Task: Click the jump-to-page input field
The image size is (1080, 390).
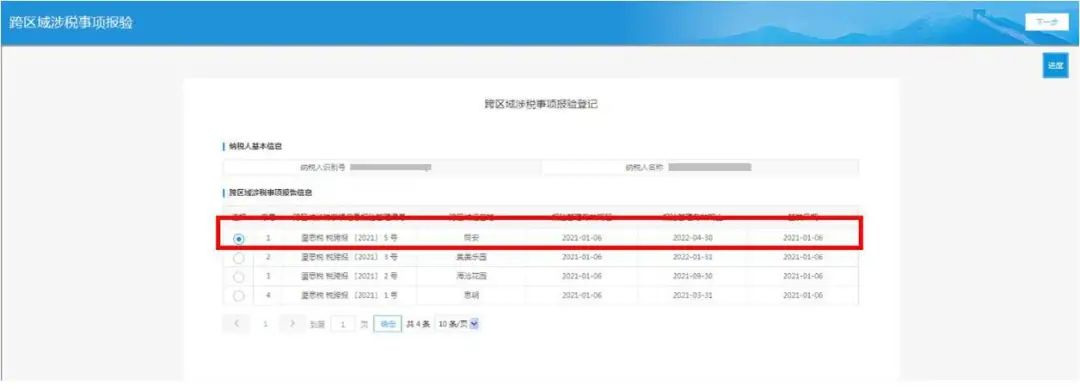Action: (342, 324)
